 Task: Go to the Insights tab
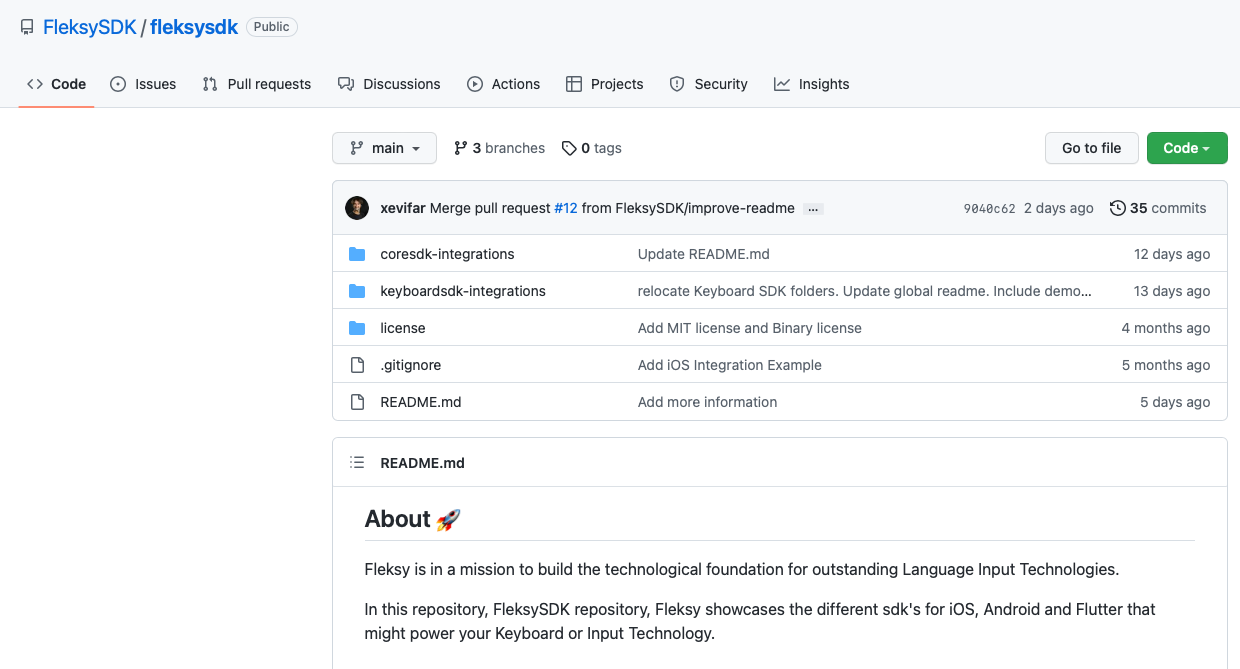click(x=811, y=84)
